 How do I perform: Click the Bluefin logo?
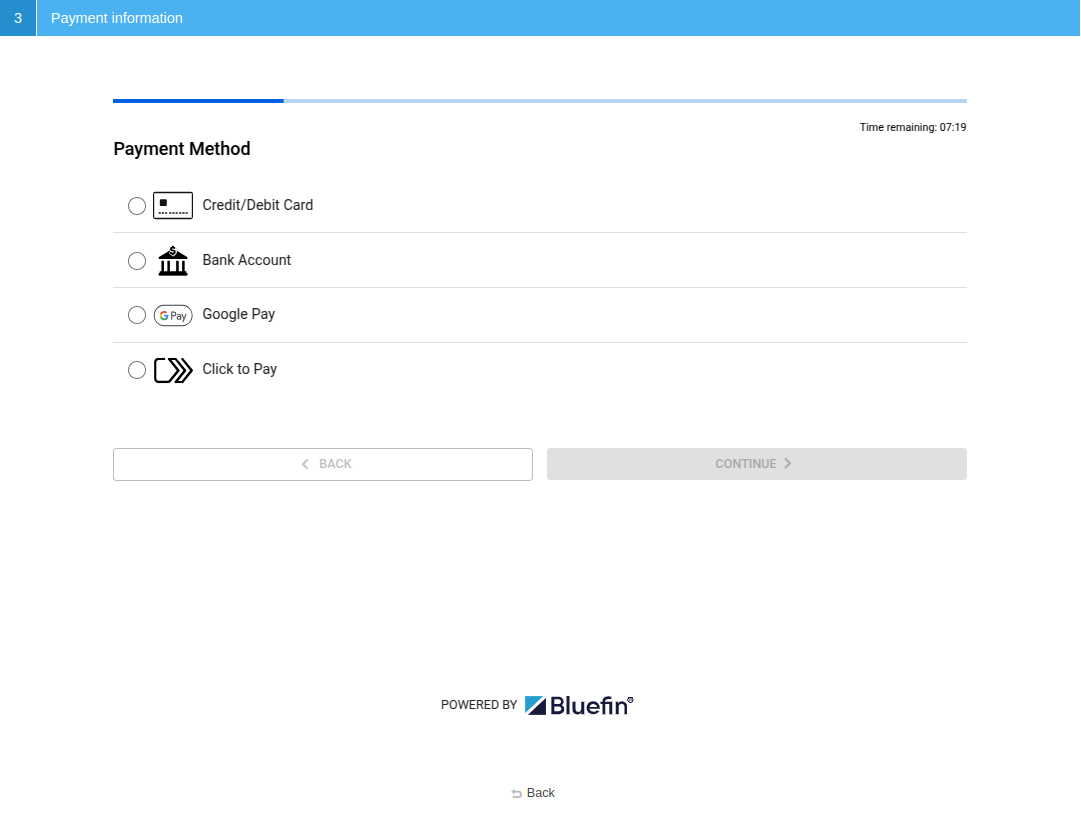579,705
